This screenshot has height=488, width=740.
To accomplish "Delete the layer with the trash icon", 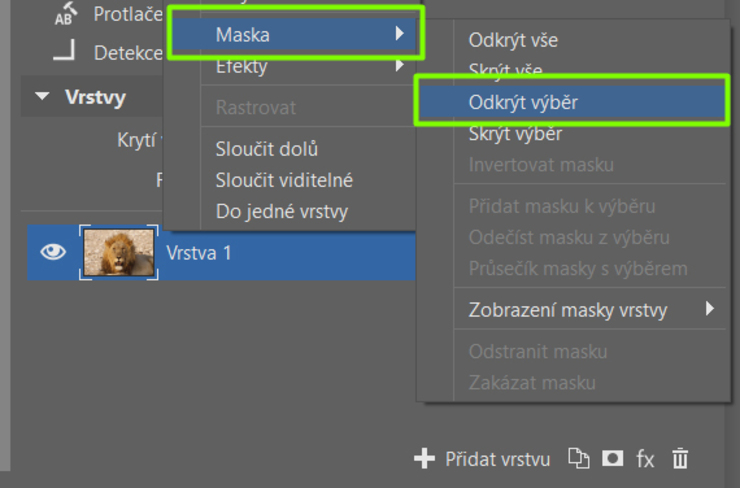I will [680, 459].
